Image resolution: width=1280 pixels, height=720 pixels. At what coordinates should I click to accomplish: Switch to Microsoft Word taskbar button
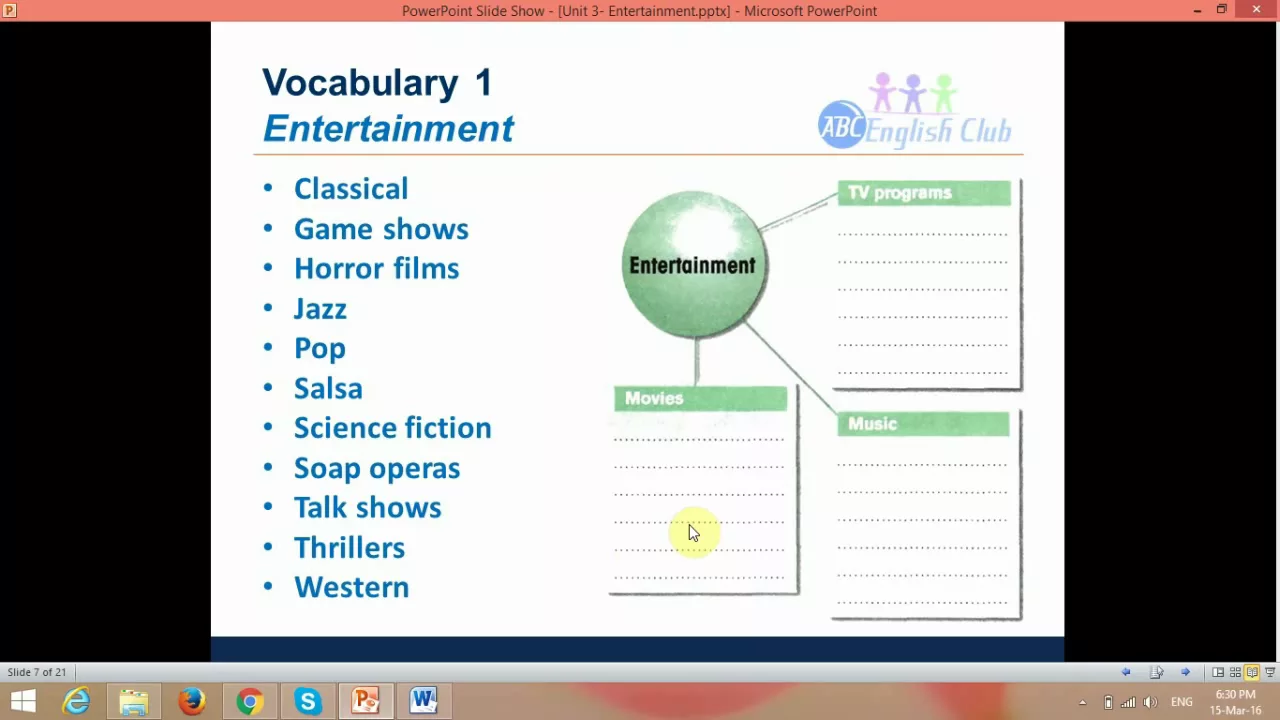423,701
